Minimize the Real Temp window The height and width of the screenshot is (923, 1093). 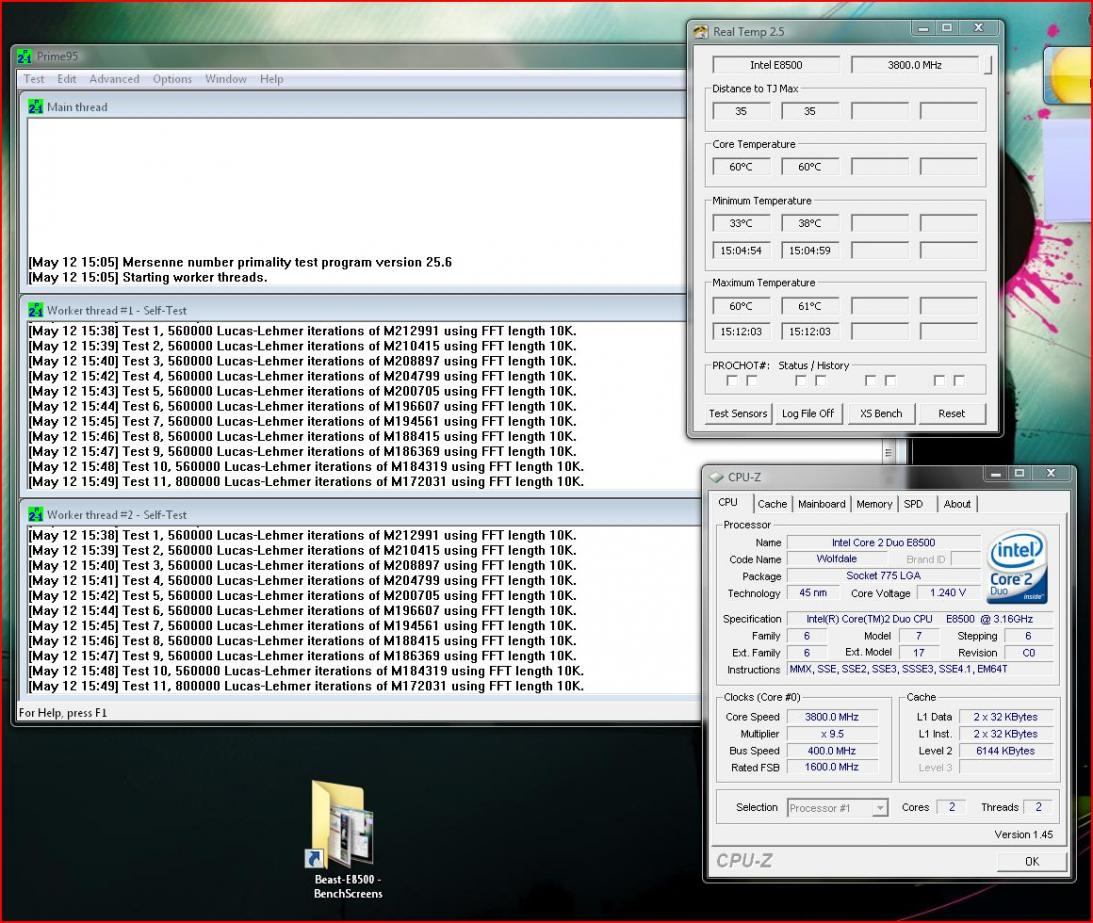tap(923, 29)
